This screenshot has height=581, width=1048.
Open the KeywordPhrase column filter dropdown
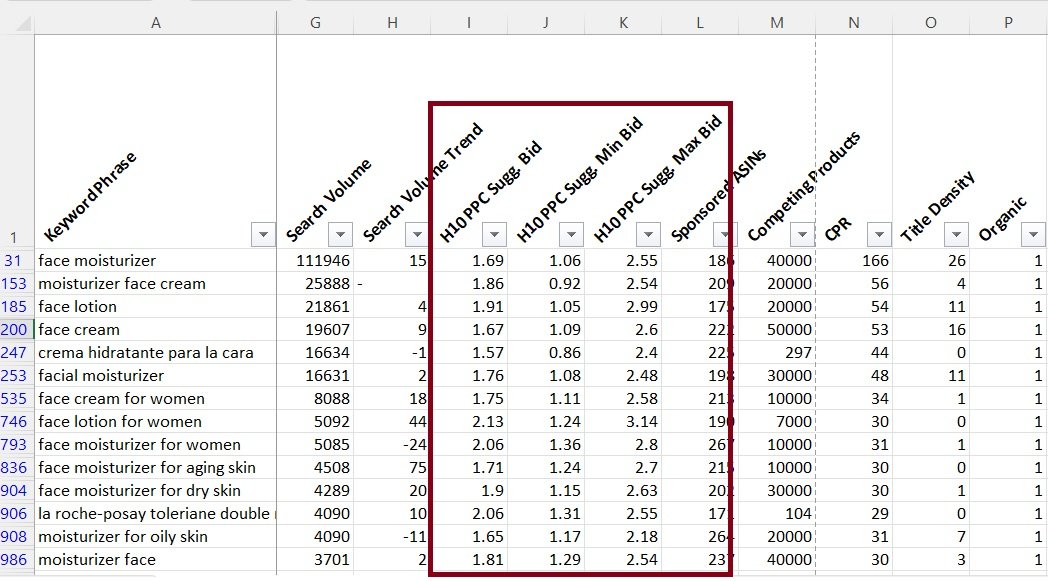pos(263,234)
